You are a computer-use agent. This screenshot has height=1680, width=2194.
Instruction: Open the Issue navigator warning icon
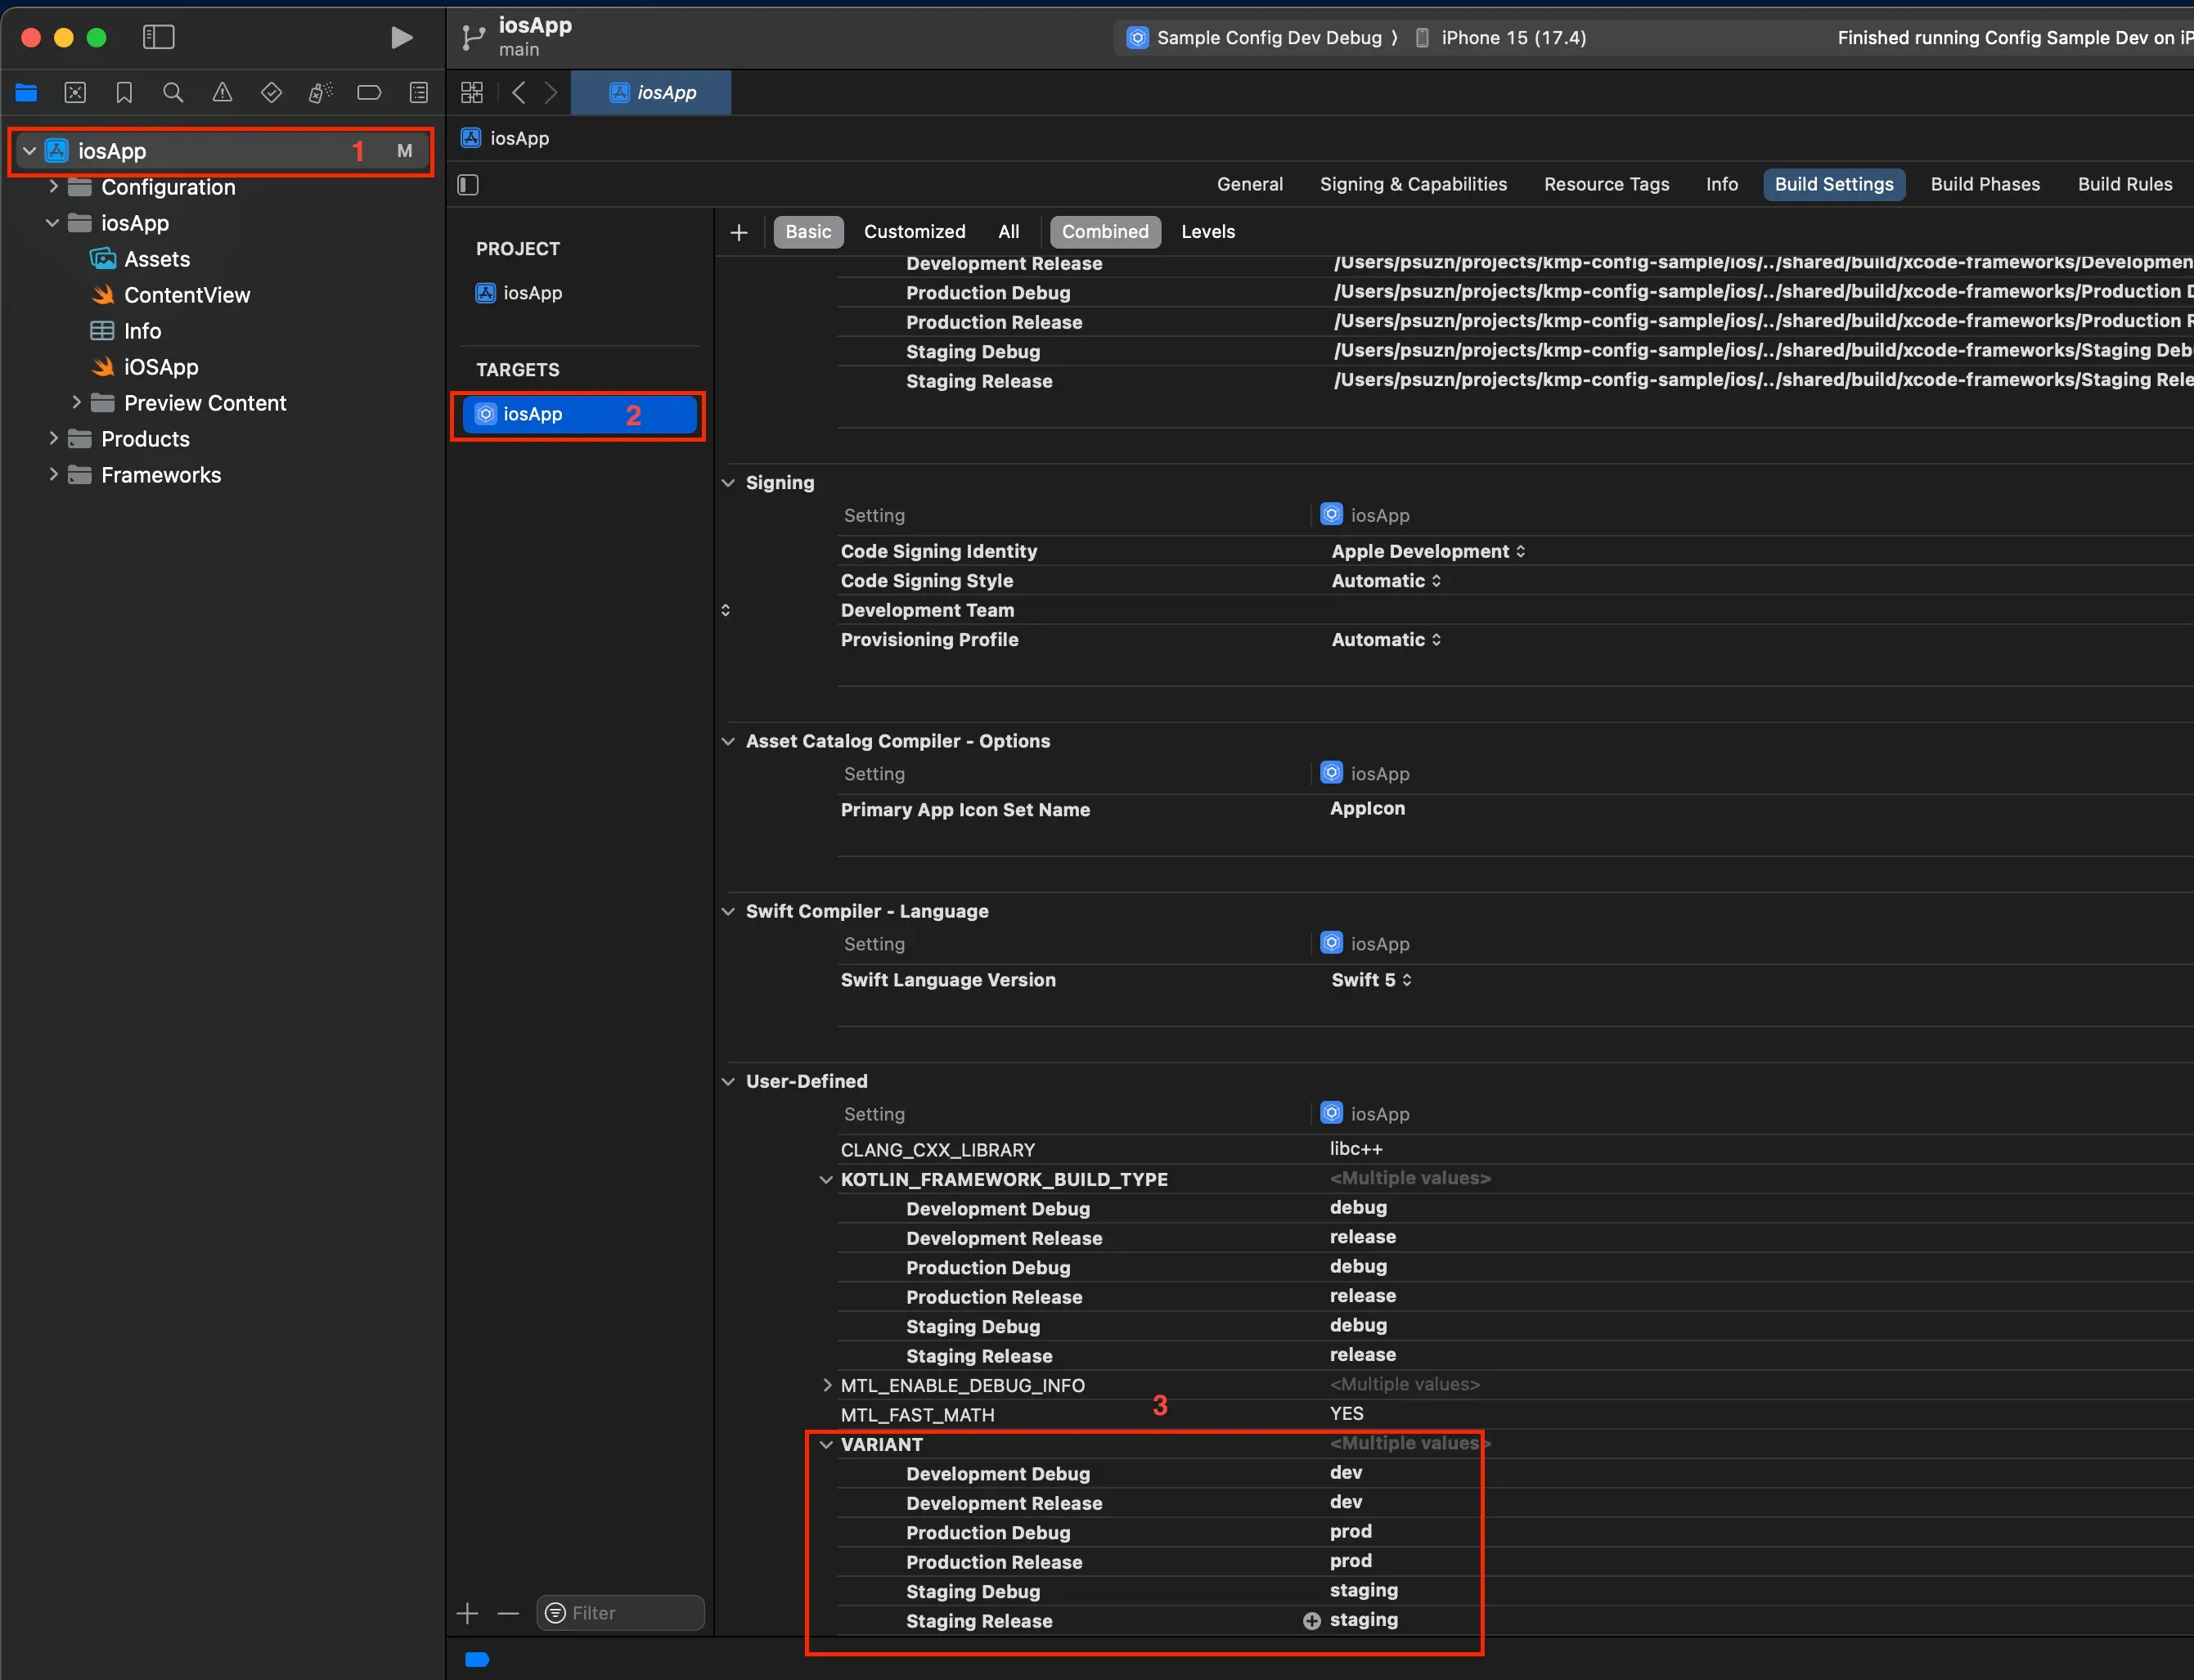pos(222,93)
